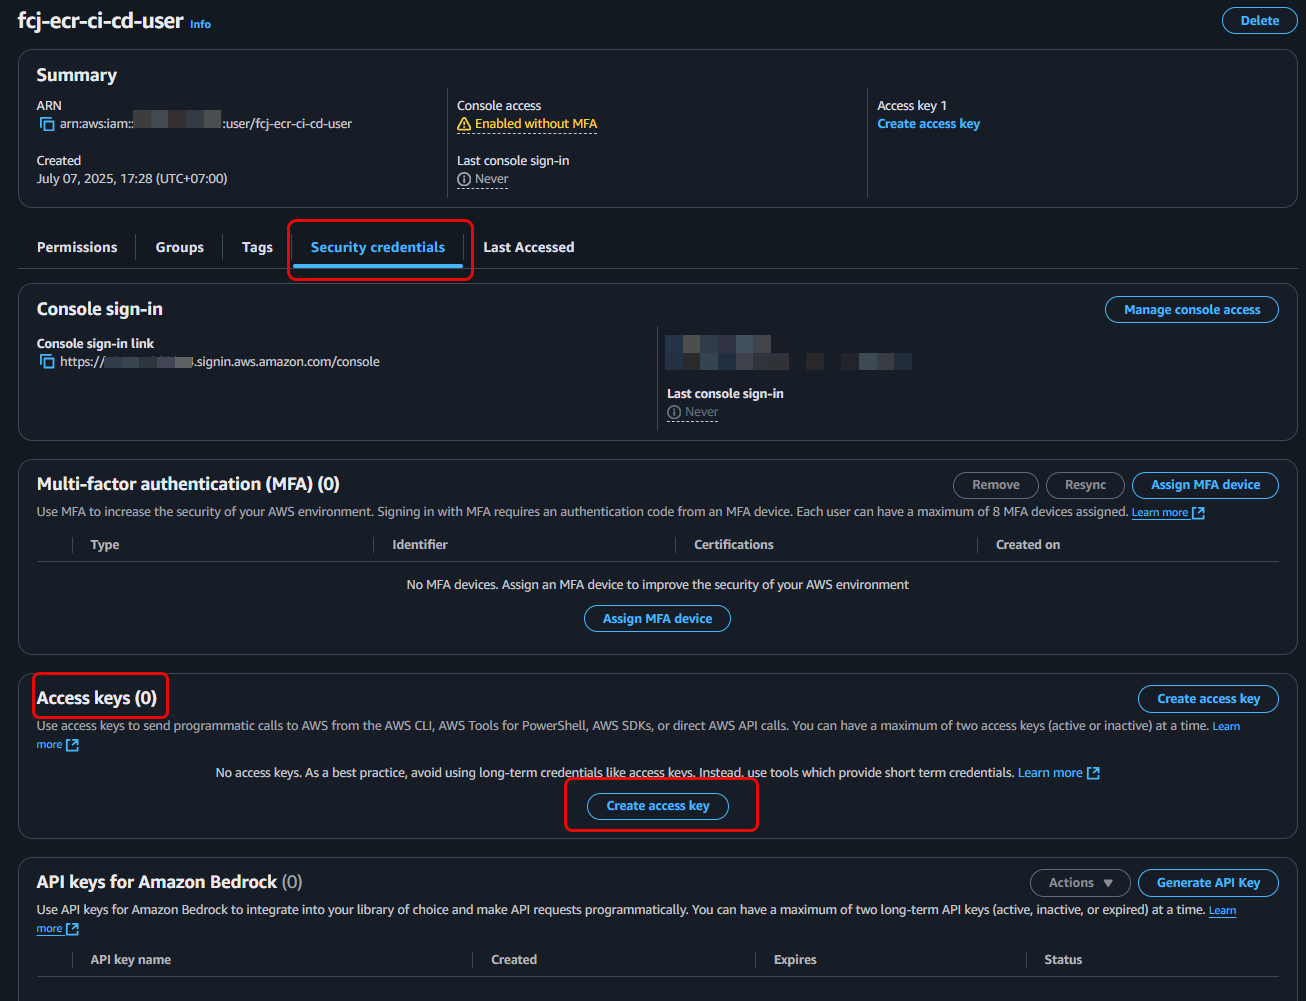Image resolution: width=1306 pixels, height=1001 pixels.
Task: Open the Groups tab
Action: coord(180,247)
